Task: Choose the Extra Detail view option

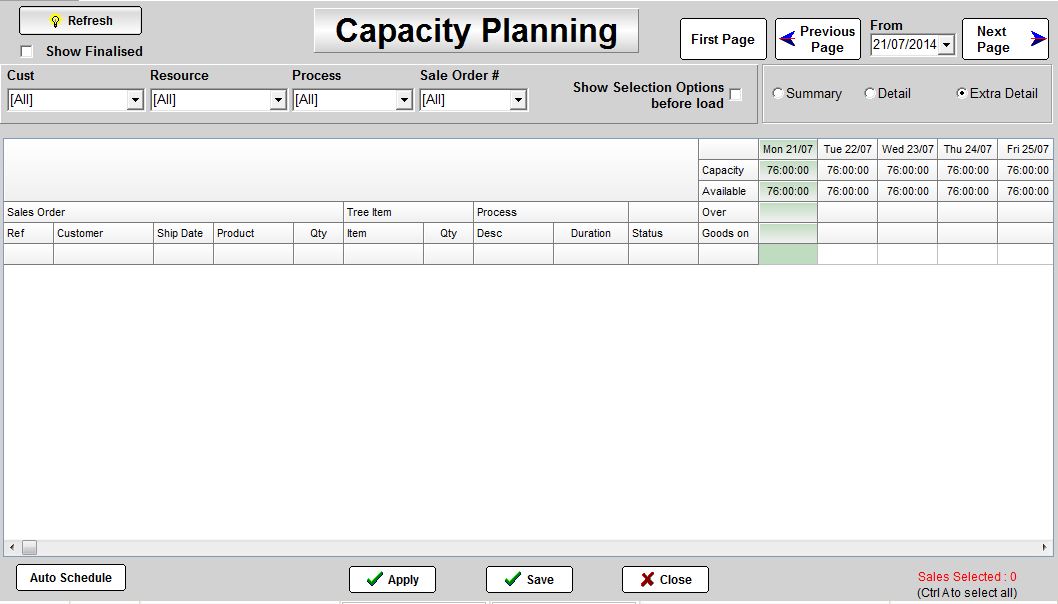Action: 961,94
